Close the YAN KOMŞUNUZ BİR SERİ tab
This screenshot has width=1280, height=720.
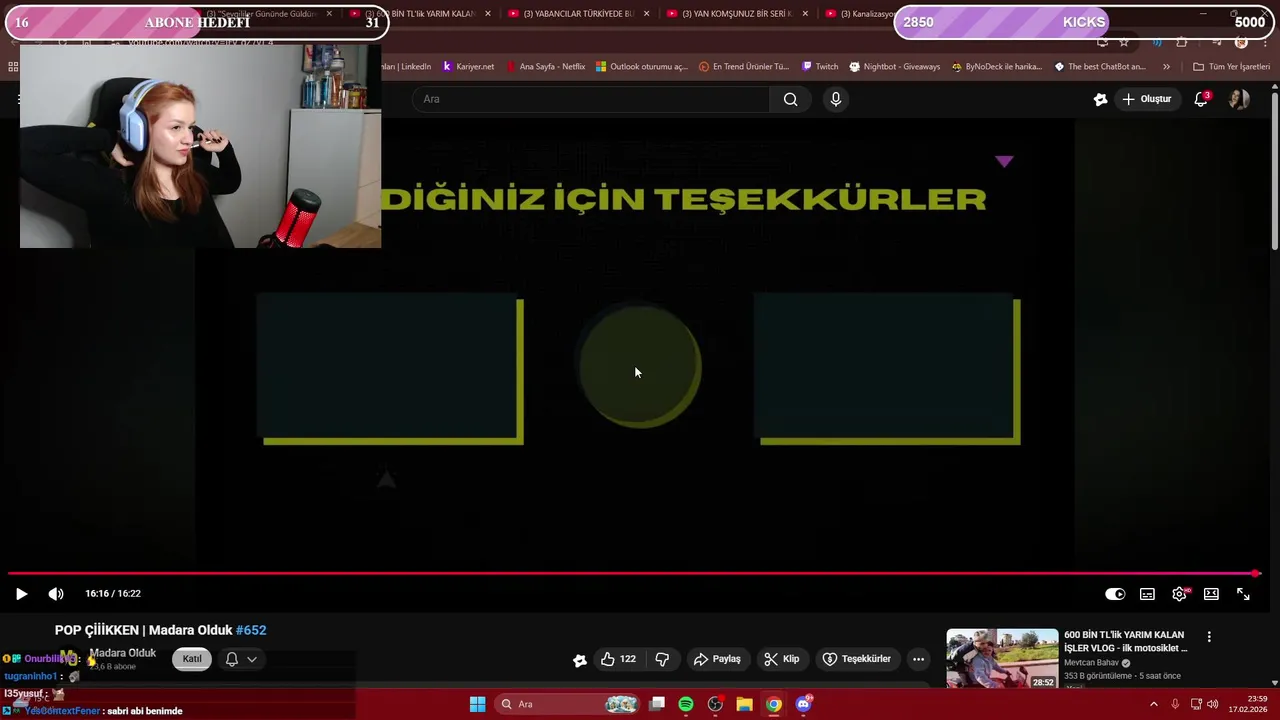805,14
